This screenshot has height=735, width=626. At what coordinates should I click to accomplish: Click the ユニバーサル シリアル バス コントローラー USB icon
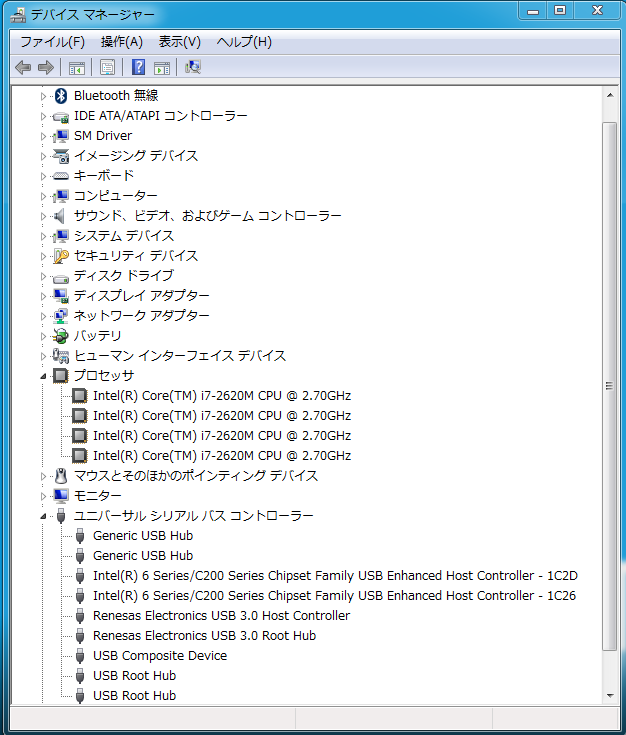(x=60, y=516)
